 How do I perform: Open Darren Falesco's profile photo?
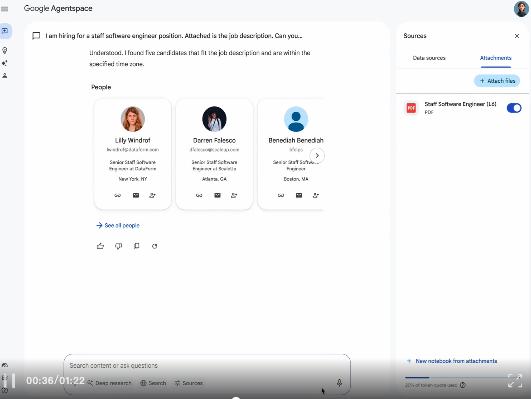tap(214, 119)
